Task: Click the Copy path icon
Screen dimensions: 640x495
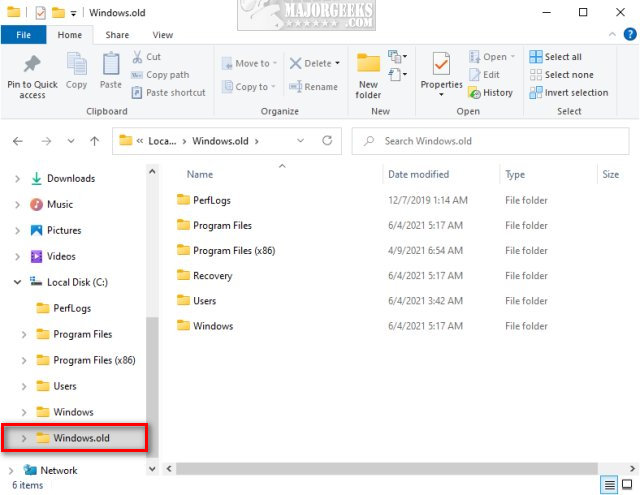Action: tap(136, 75)
